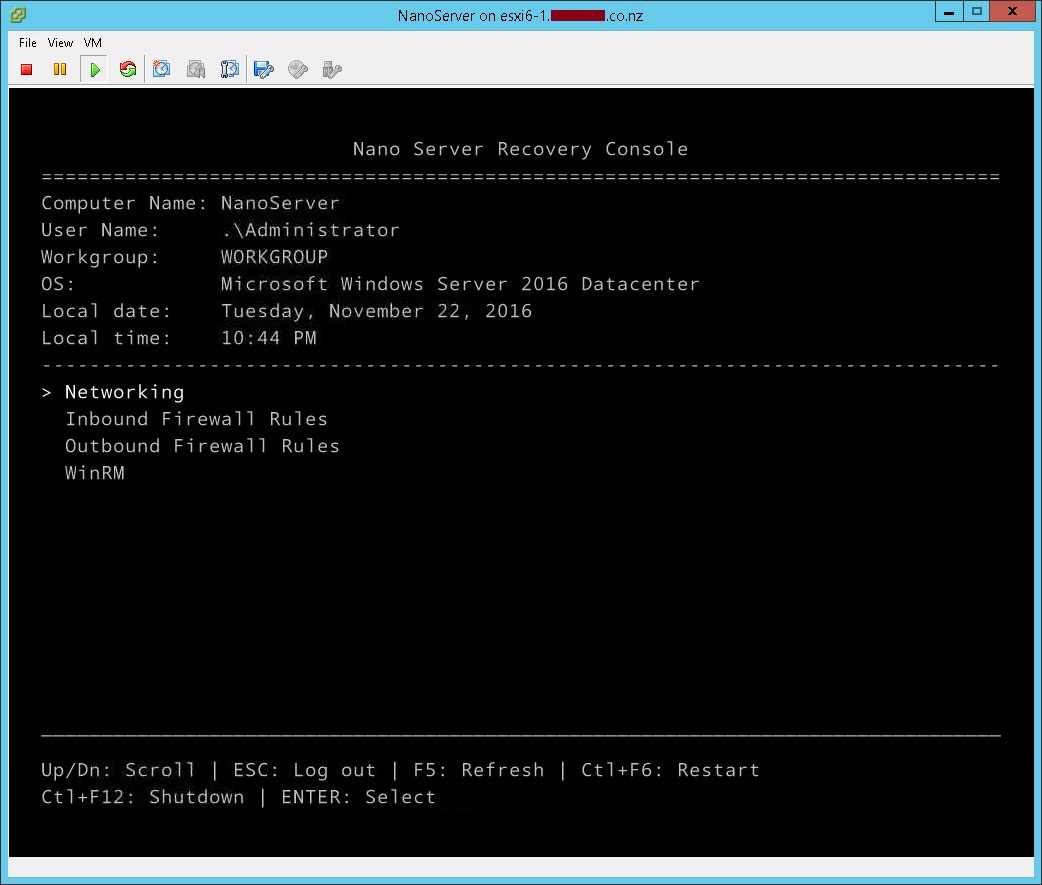Click the 'Ctl+F6: Restart' hint
Image resolution: width=1042 pixels, height=885 pixels.
tap(670, 769)
